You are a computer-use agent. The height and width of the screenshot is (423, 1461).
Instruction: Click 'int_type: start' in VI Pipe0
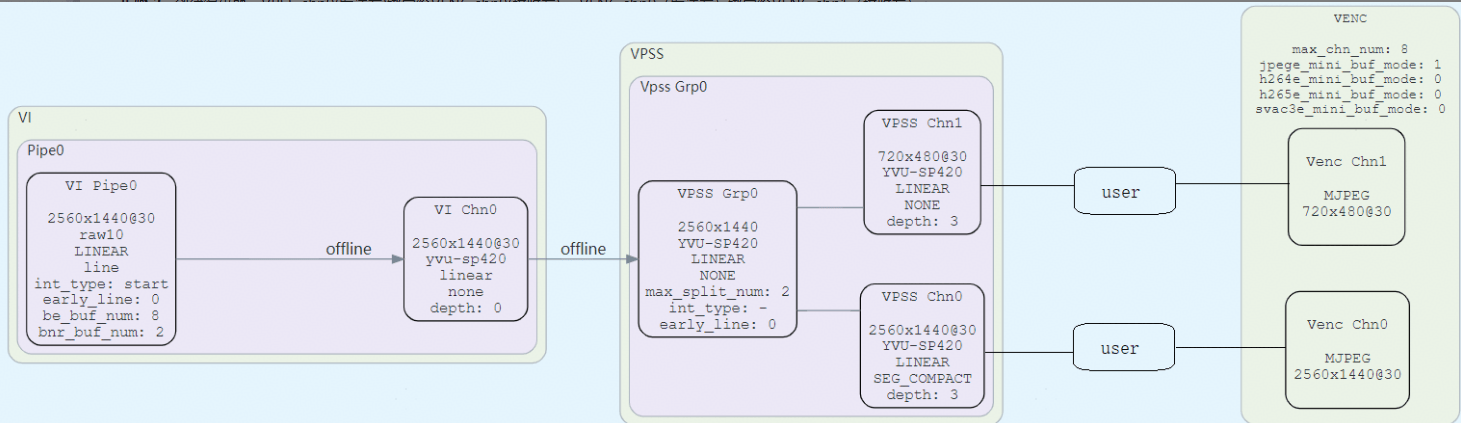point(101,283)
